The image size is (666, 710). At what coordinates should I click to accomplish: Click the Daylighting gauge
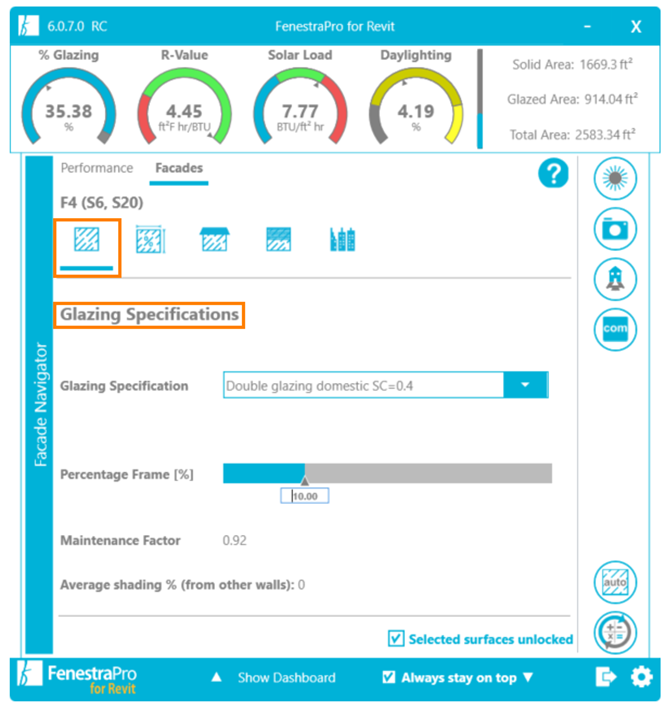tap(416, 106)
